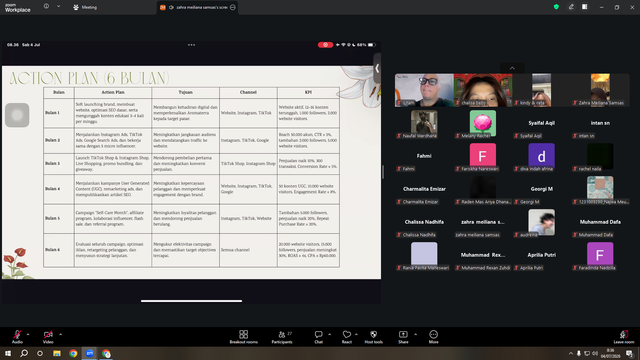
Task: Click the info icon beside Zoom Workplace
Action: (x=46, y=7)
